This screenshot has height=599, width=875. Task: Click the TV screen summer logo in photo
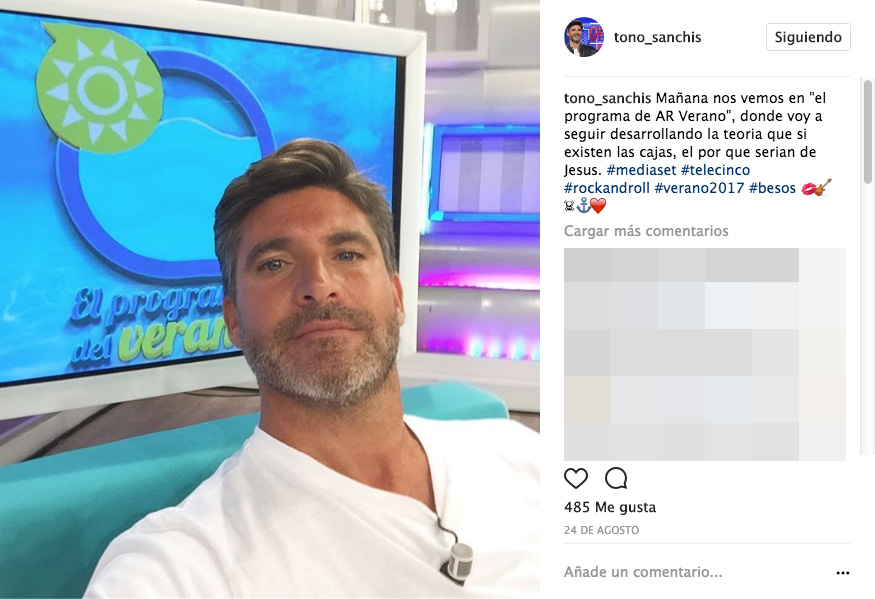(x=99, y=88)
